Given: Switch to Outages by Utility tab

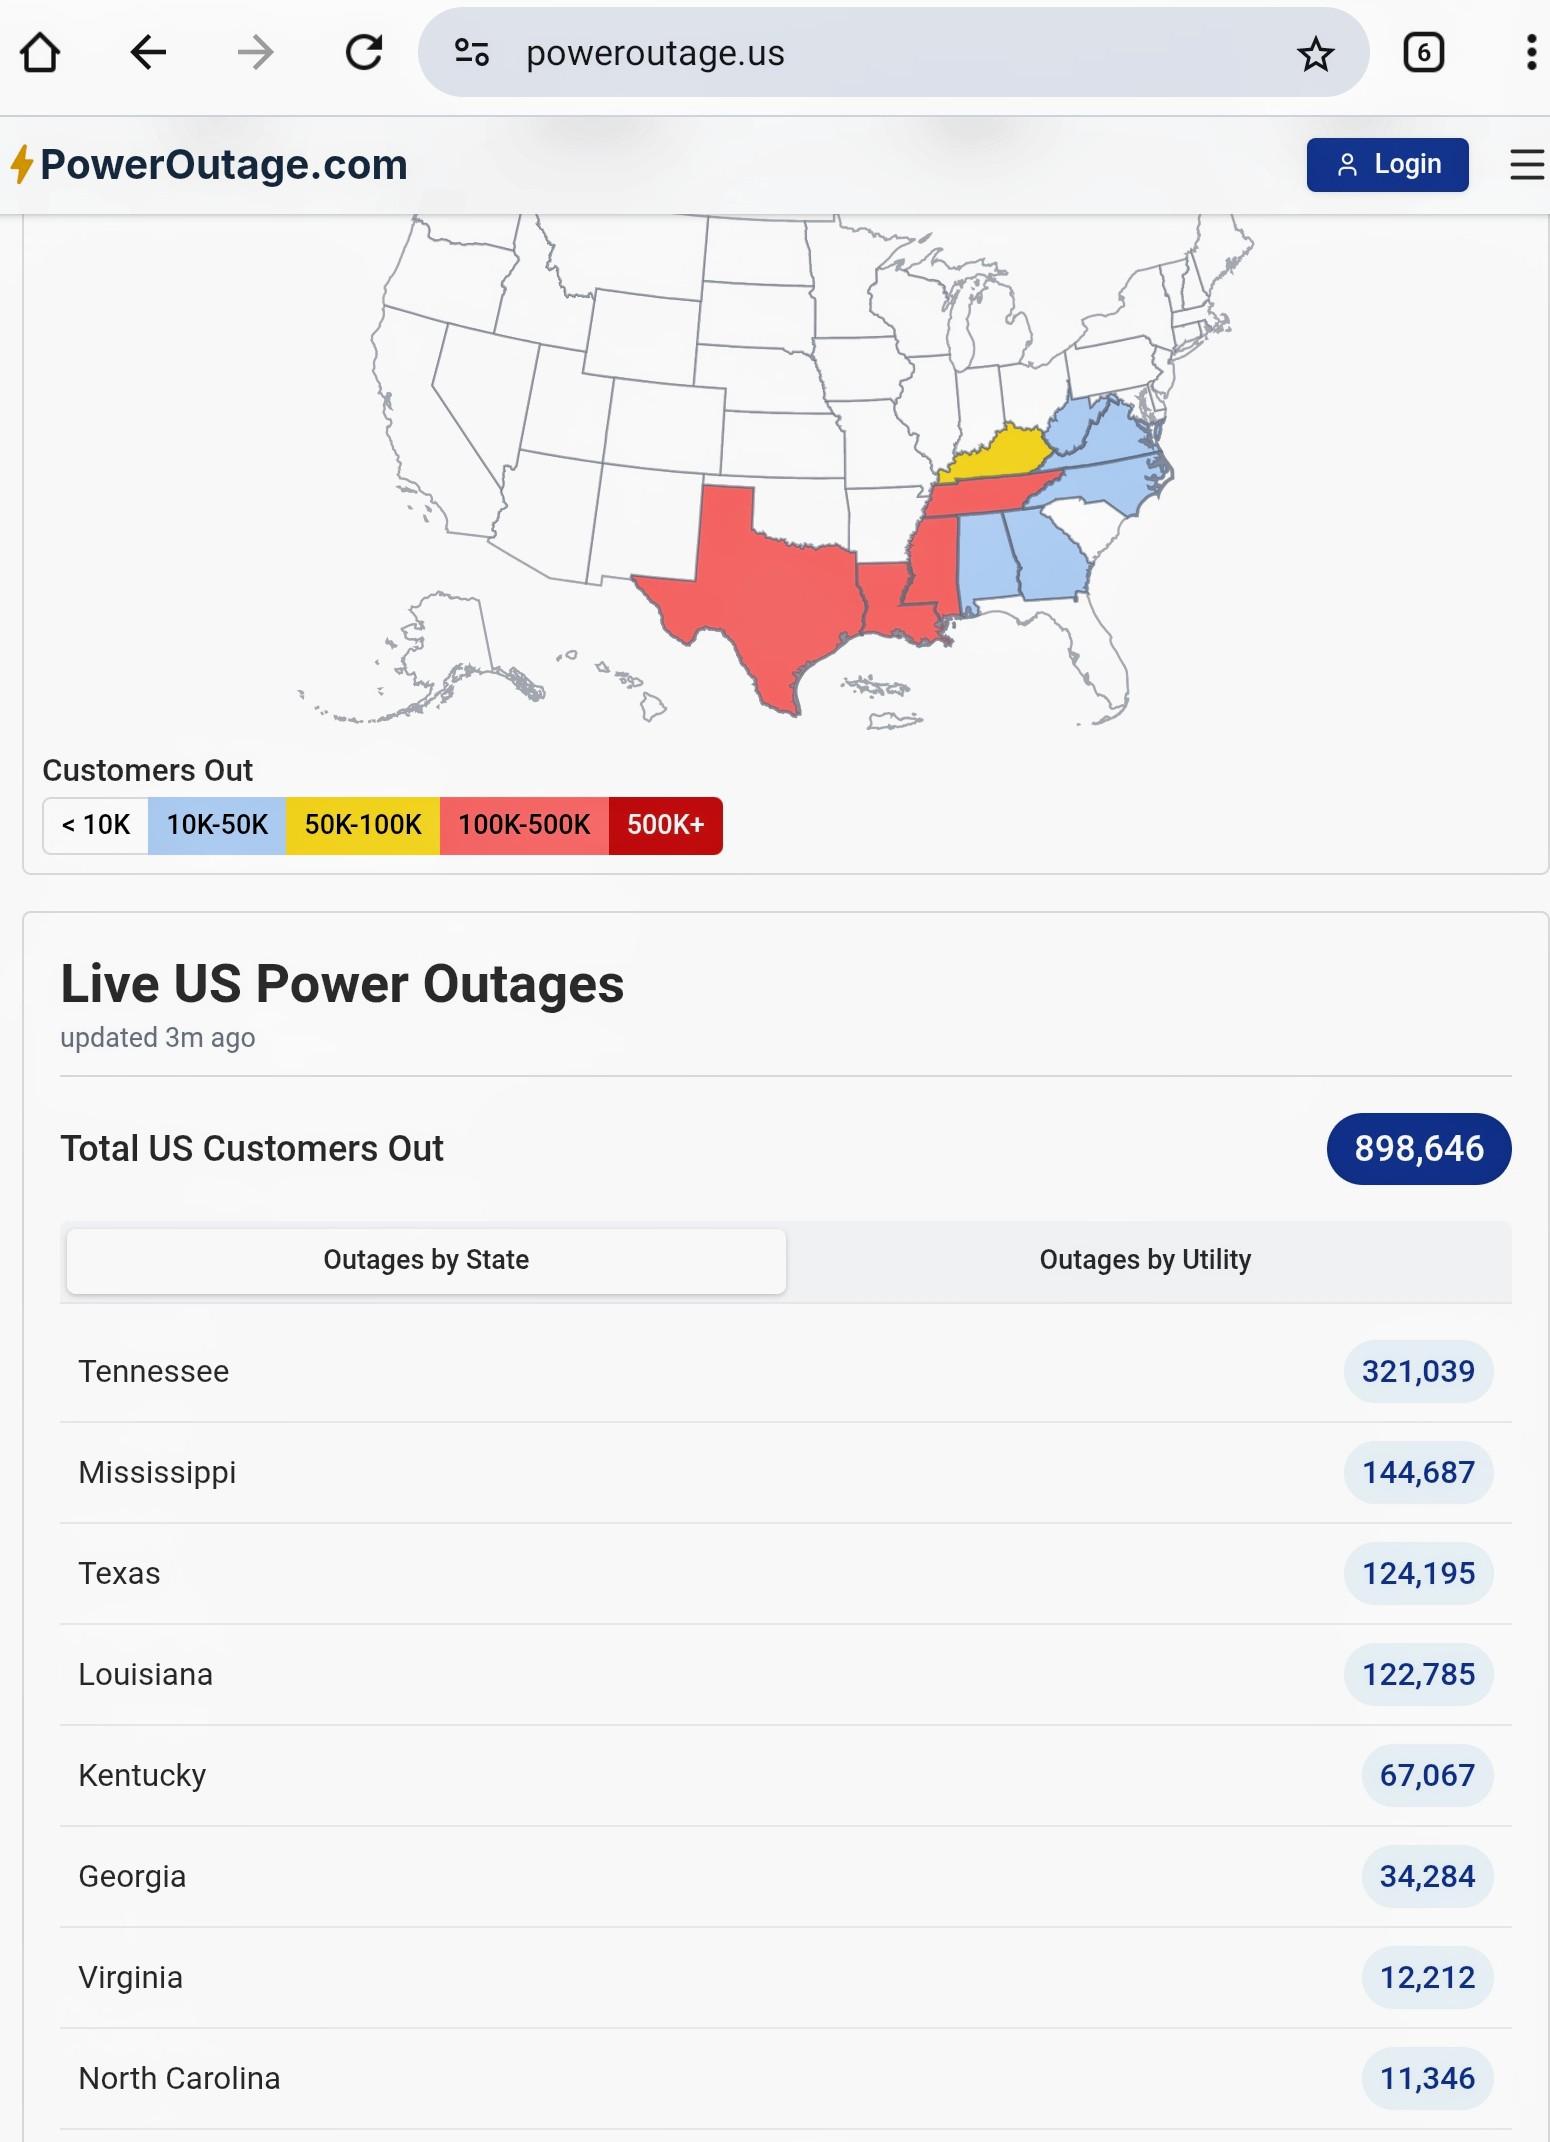Looking at the screenshot, I should click(x=1145, y=1260).
